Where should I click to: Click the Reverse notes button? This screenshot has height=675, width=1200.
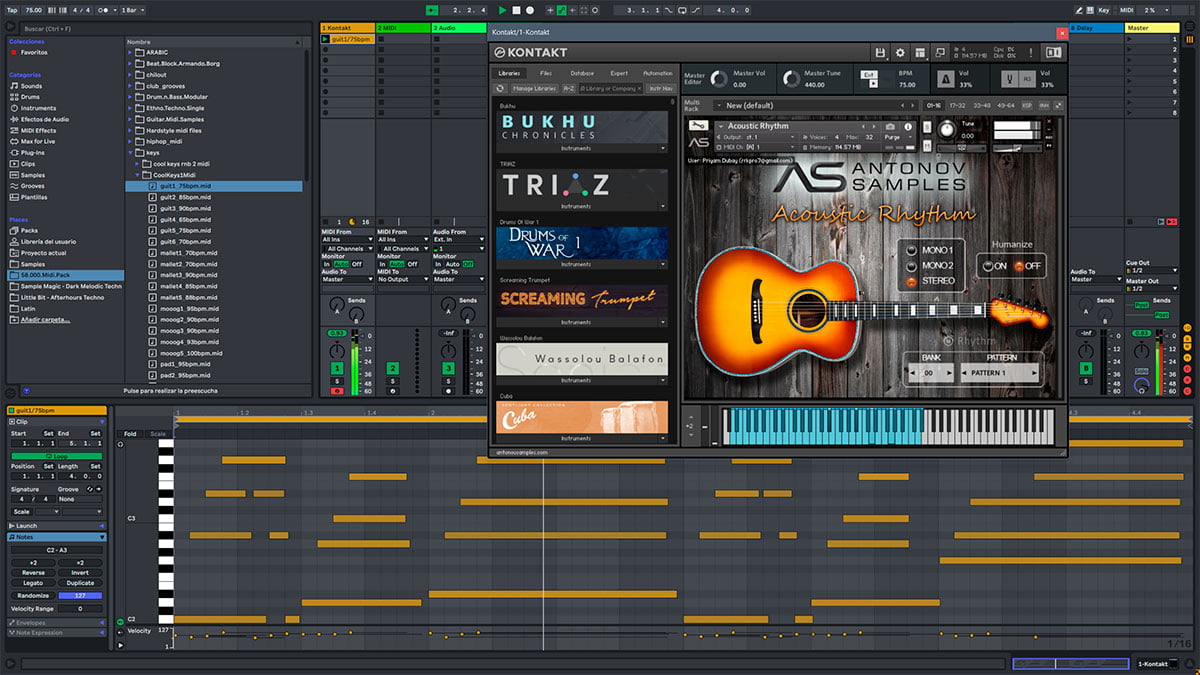click(32, 573)
